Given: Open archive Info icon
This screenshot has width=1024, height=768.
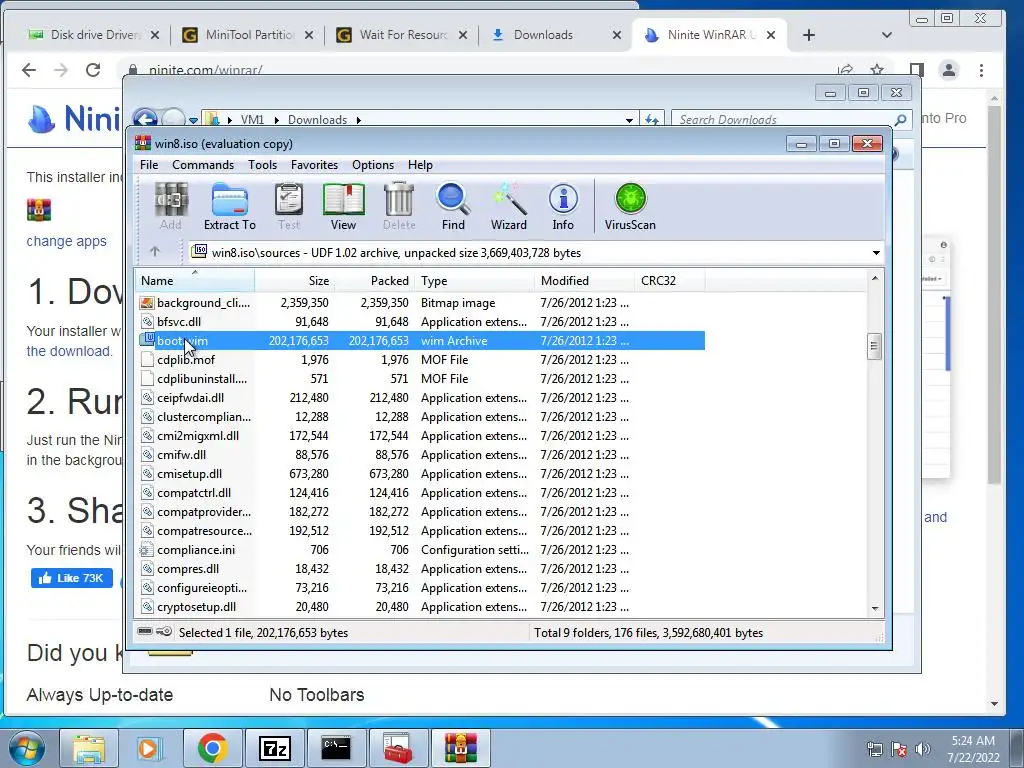Looking at the screenshot, I should tap(563, 206).
